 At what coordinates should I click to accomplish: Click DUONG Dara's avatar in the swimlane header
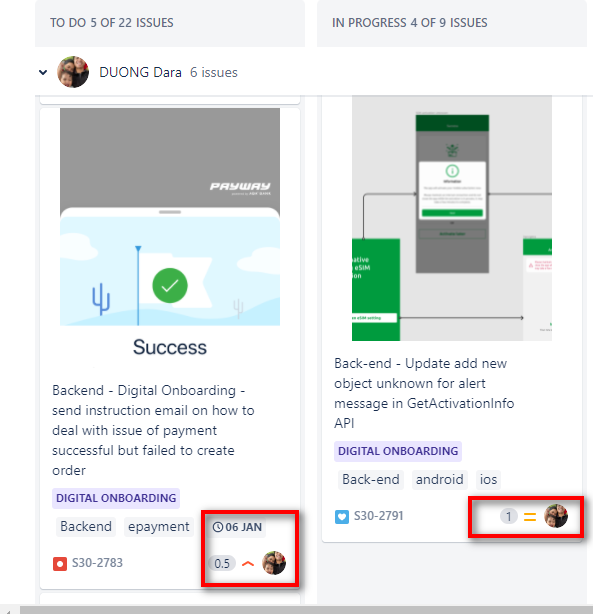(x=73, y=72)
